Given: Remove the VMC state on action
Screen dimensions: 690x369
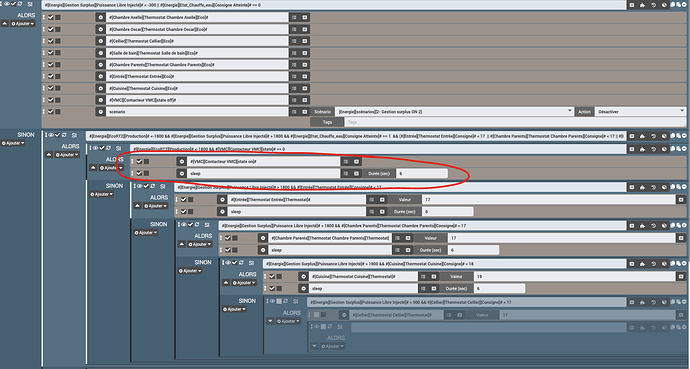Looking at the screenshot, I should 181,161.
